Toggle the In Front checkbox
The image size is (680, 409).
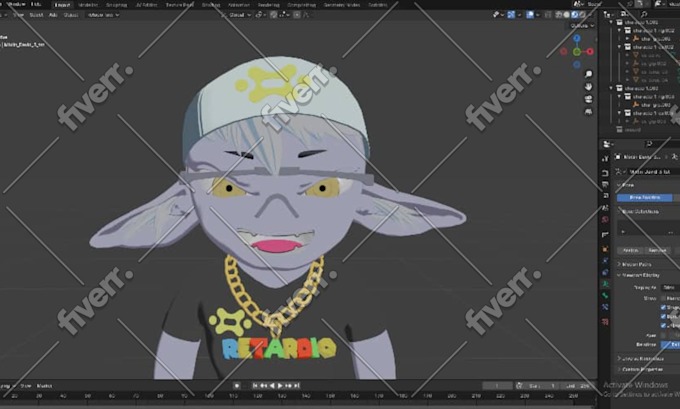663,326
